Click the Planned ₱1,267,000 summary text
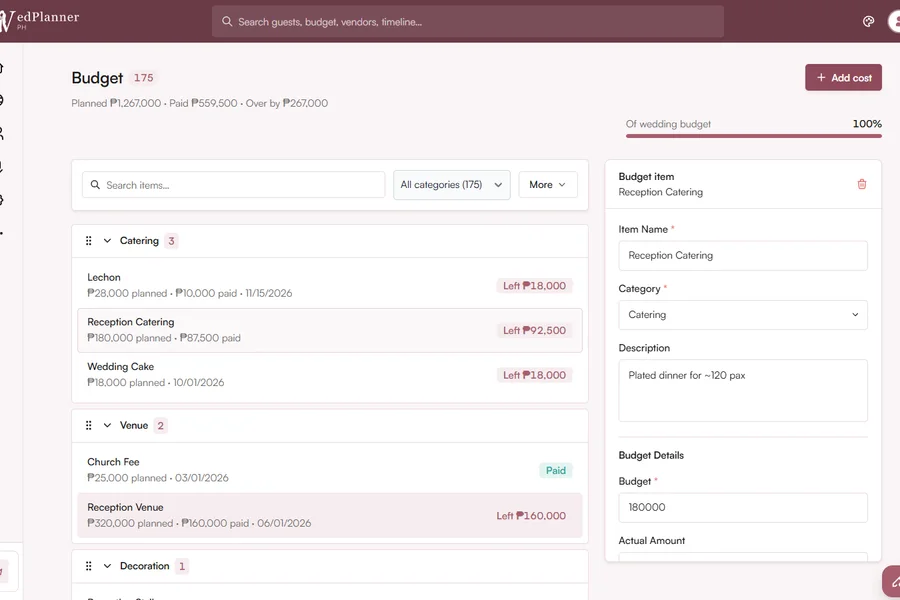Image resolution: width=900 pixels, height=600 pixels. [116, 103]
